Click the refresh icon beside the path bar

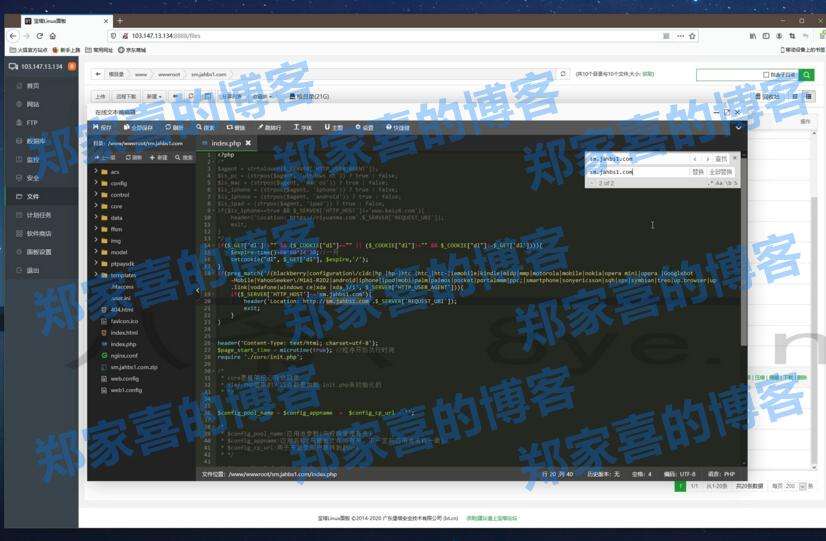point(563,74)
